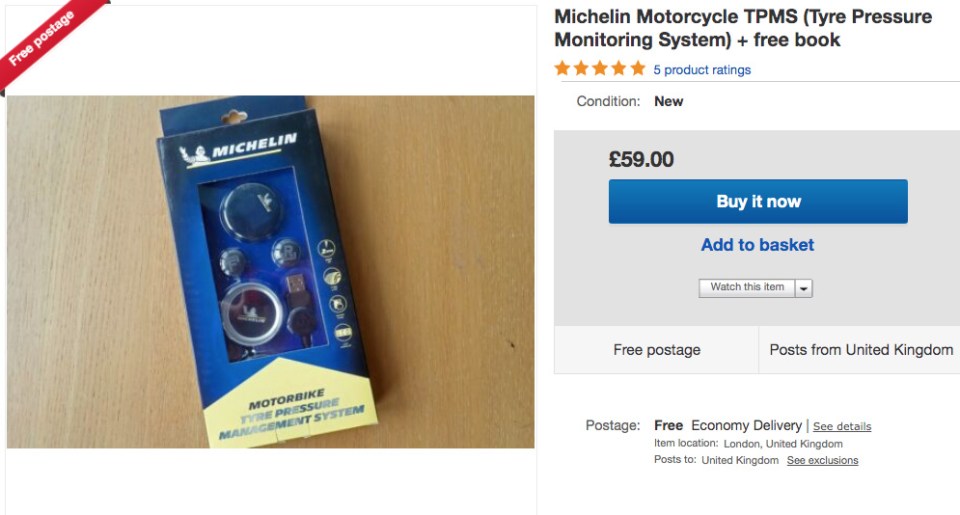Click the Watch this item button
This screenshot has width=960, height=515.
(747, 287)
